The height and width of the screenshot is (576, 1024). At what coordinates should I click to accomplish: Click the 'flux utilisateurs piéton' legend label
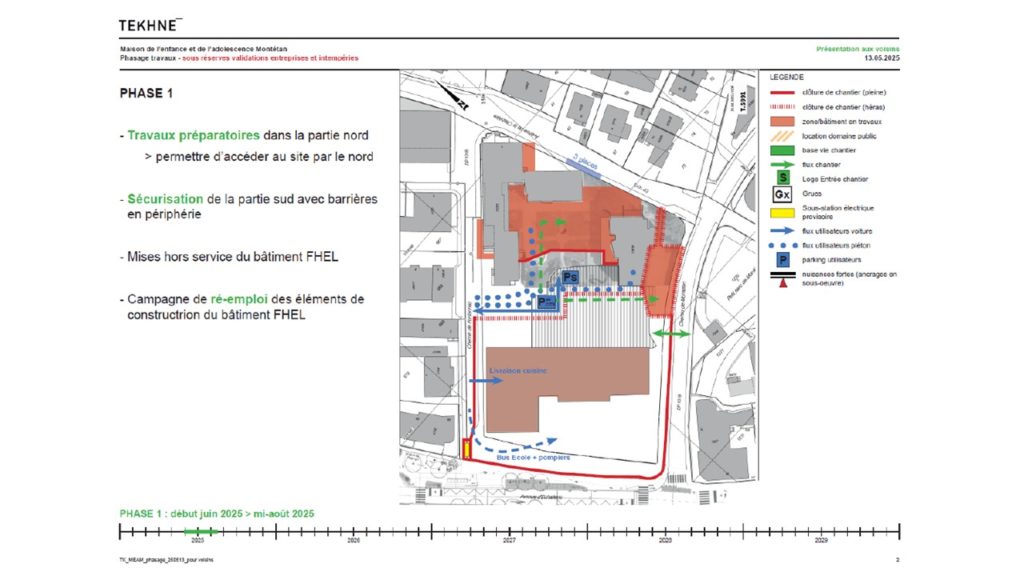[x=836, y=246]
